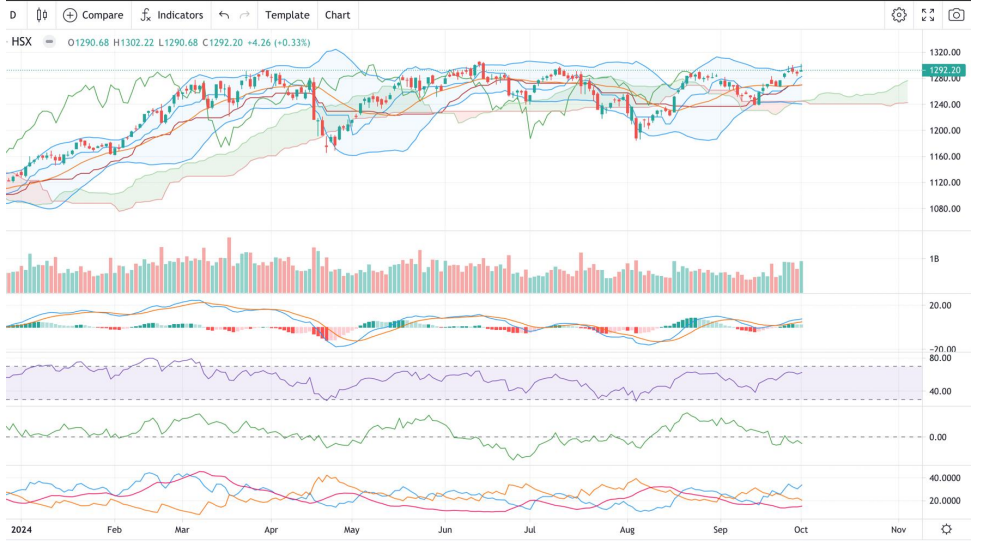Click the HSX symbol name
Viewport: 983px width, 553px height.
23,42
